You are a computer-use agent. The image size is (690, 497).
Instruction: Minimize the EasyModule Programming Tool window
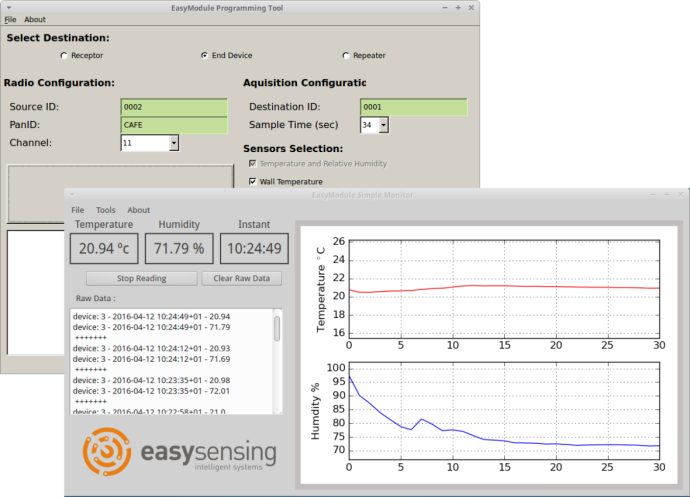pos(445,8)
